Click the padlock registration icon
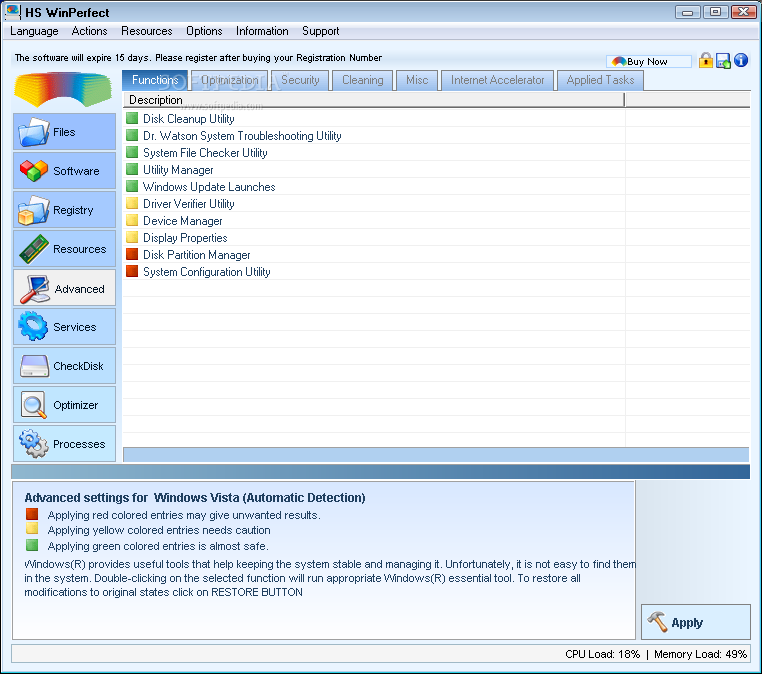 pos(706,60)
